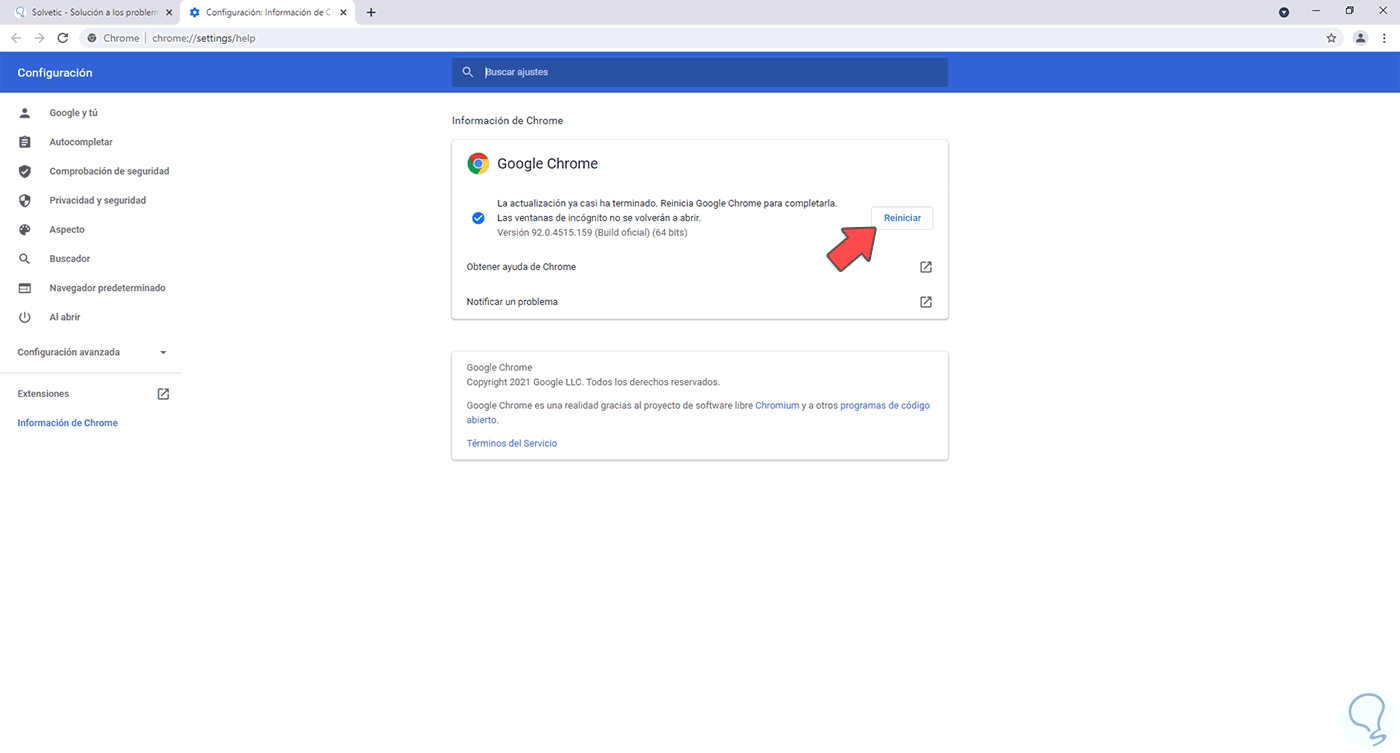Go back with the back arrow
This screenshot has width=1400, height=753.
pos(16,38)
